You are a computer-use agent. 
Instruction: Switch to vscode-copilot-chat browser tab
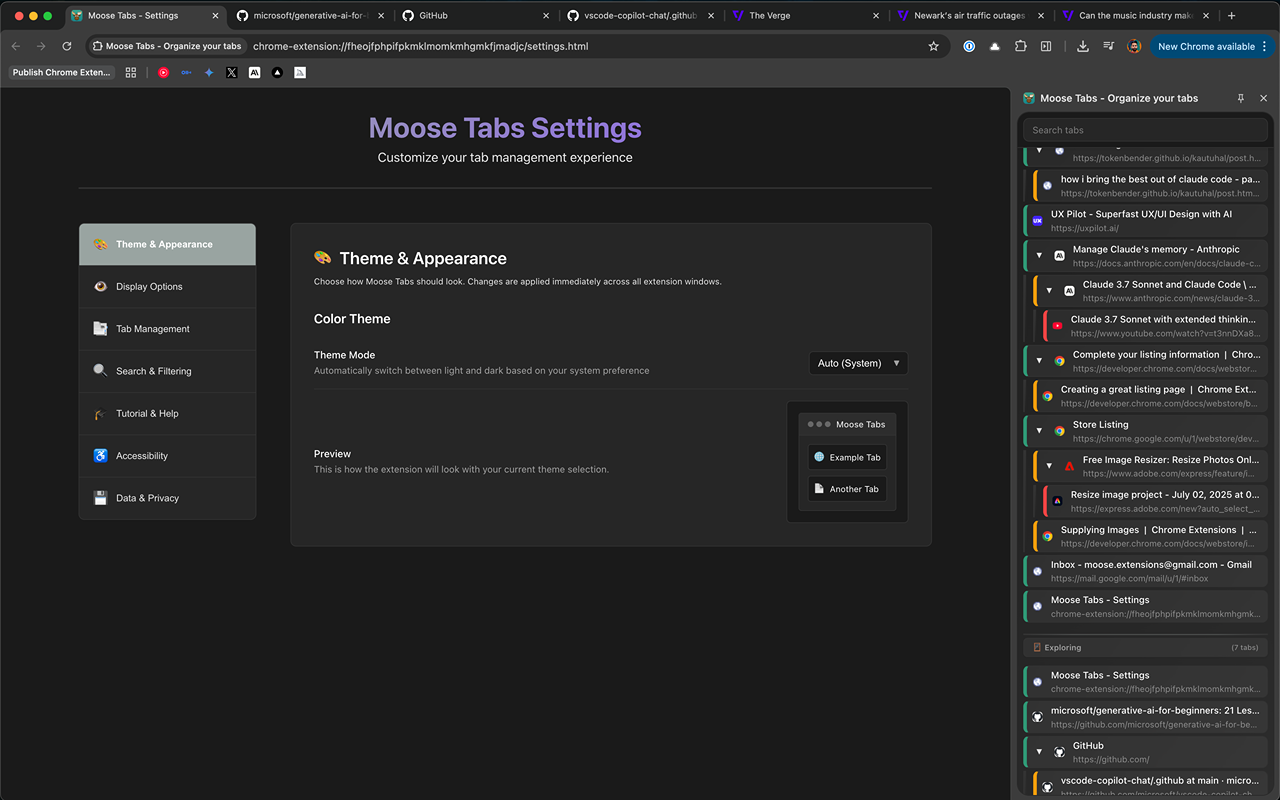click(640, 16)
